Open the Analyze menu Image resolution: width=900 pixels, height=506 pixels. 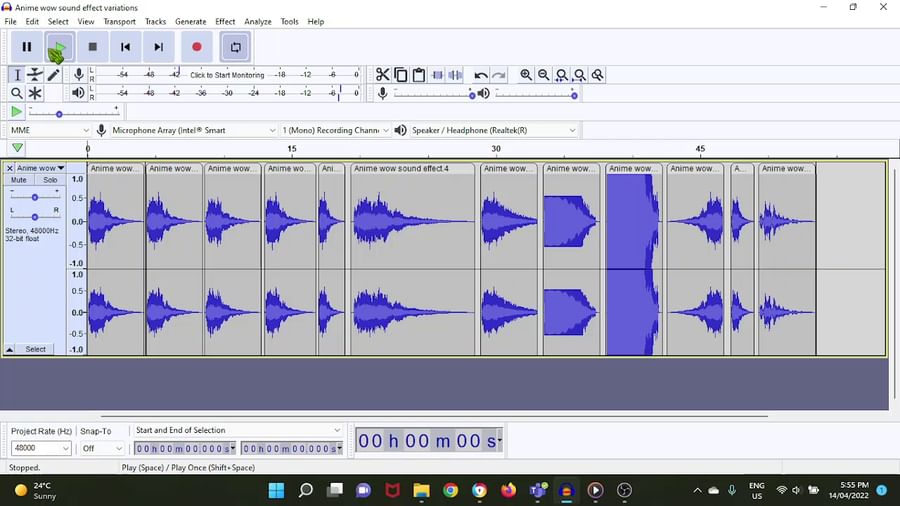click(x=258, y=21)
